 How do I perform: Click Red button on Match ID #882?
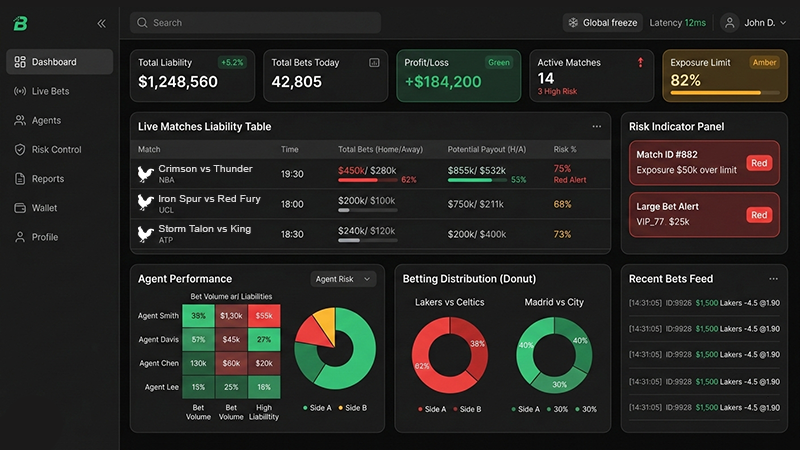tap(759, 163)
